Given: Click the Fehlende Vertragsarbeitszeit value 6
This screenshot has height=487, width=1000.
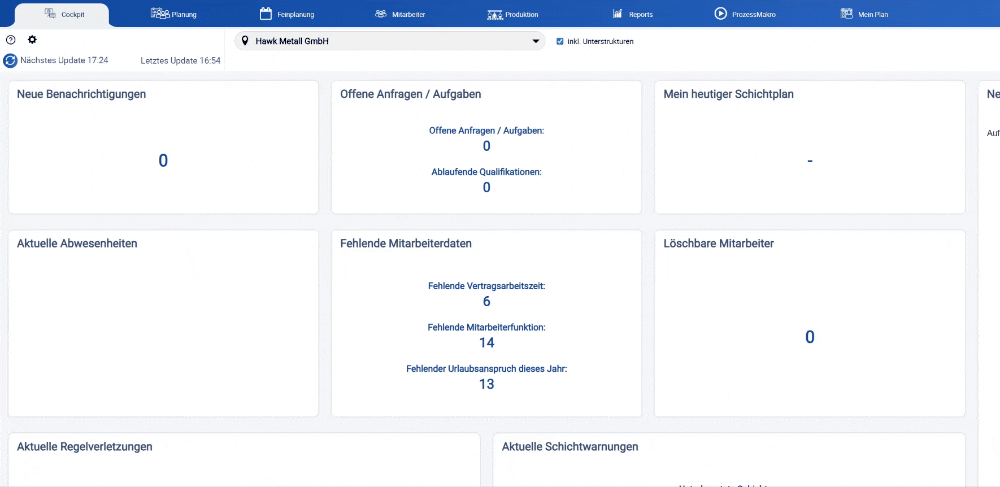Looking at the screenshot, I should click(486, 301).
